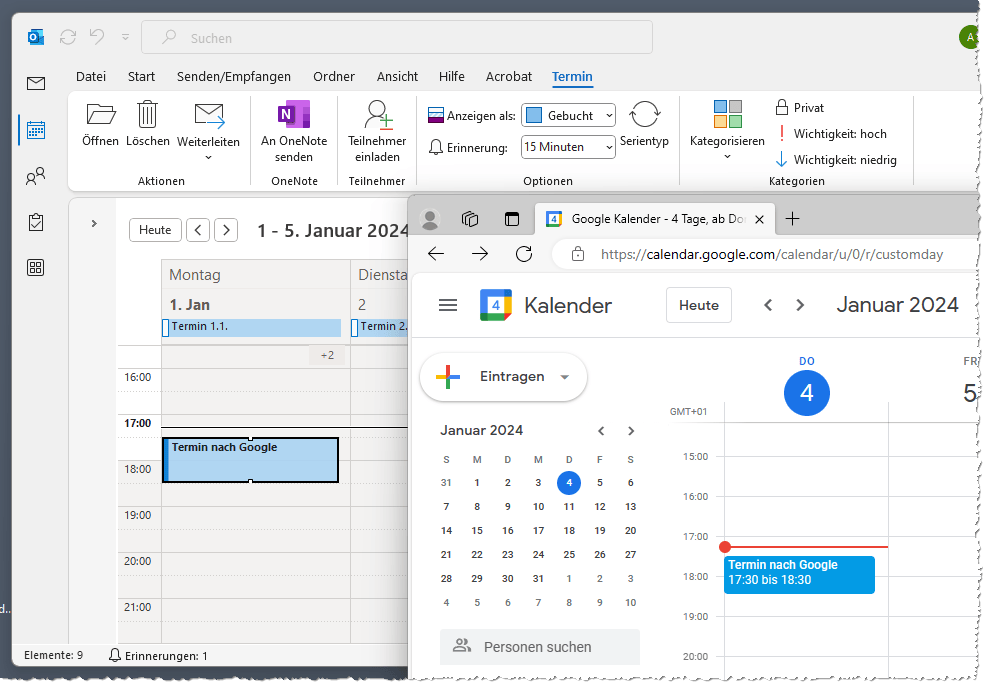Click Teilnehmer einladen
The width and height of the screenshot is (986, 687).
377,132
